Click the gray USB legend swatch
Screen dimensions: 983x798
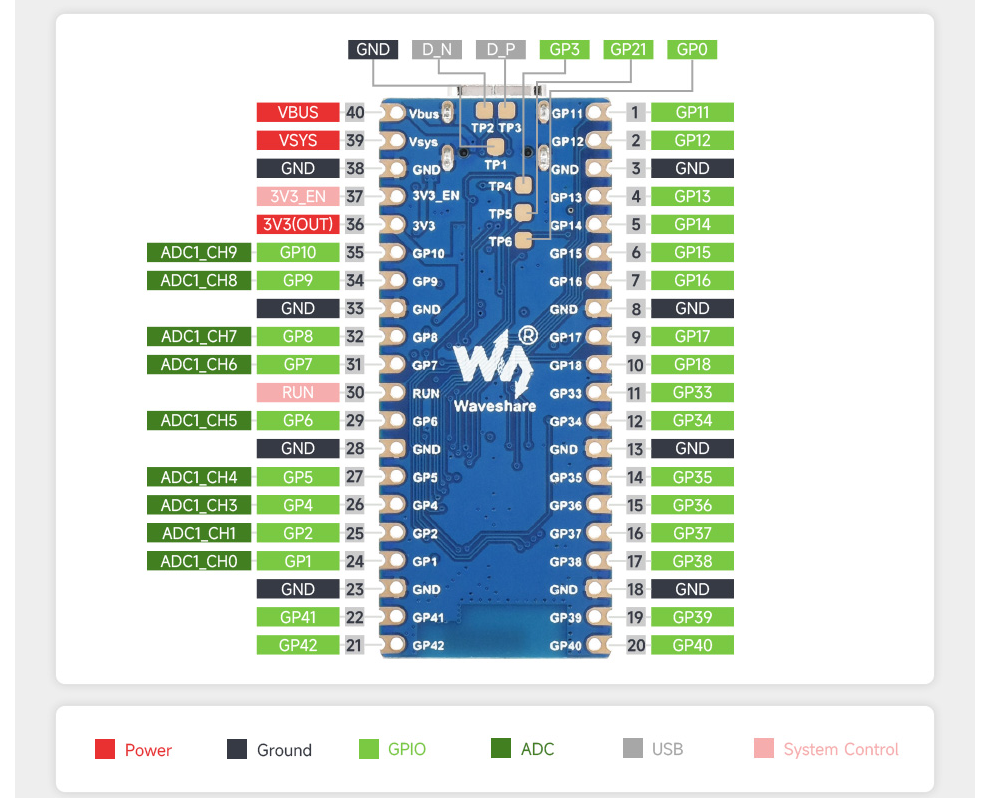[633, 748]
